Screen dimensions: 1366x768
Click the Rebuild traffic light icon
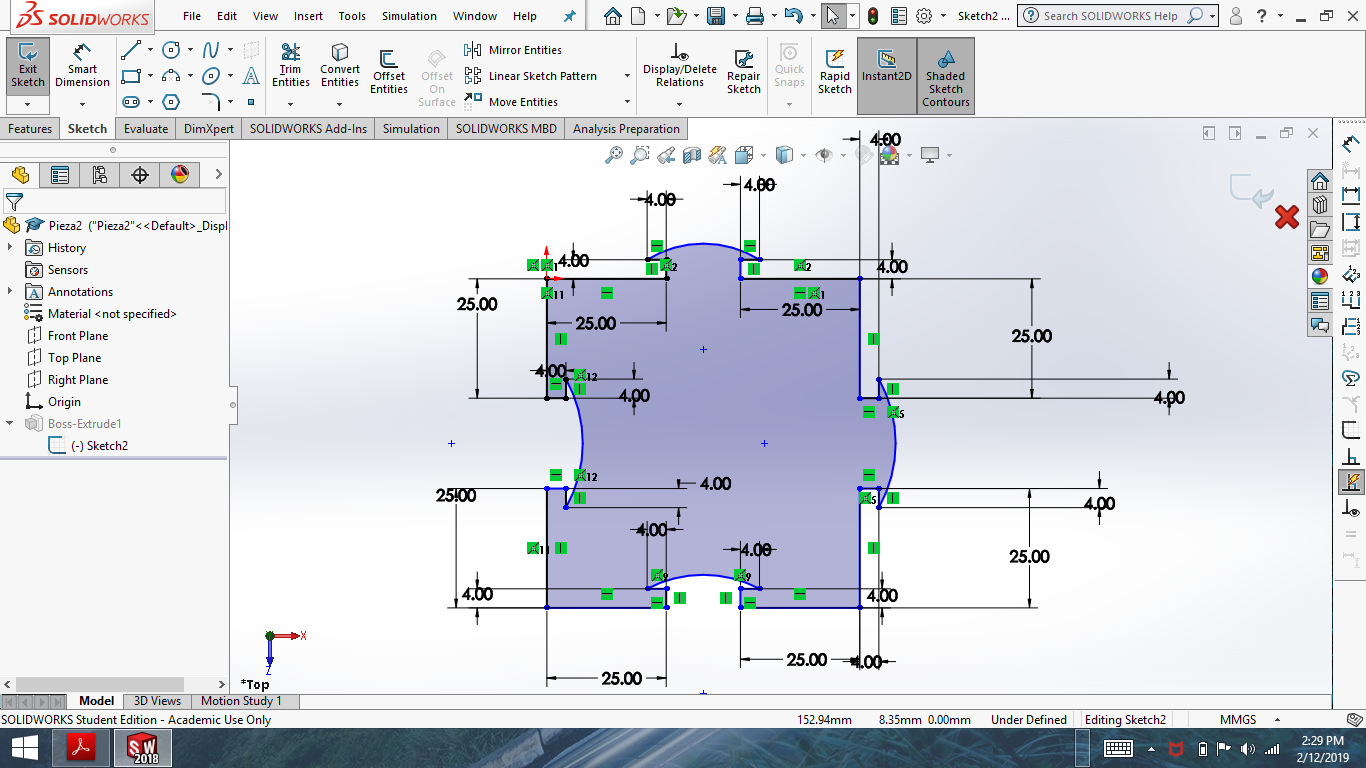pyautogui.click(x=872, y=16)
